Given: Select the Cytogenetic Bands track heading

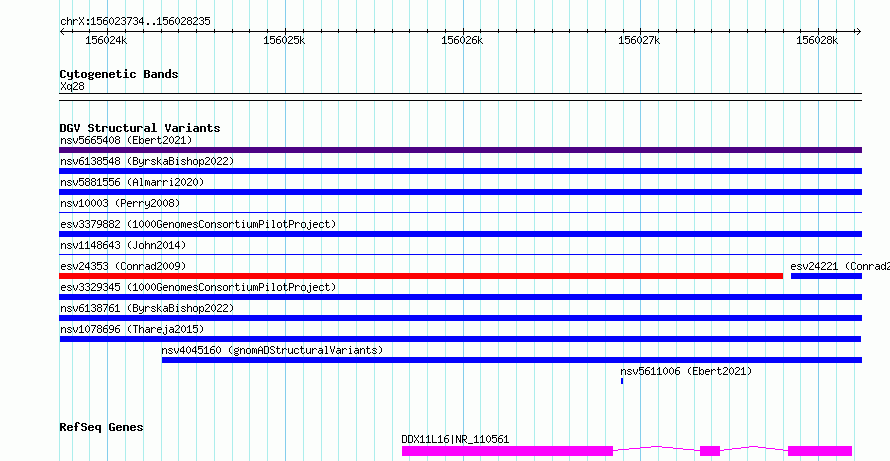Looking at the screenshot, I should tap(119, 74).
